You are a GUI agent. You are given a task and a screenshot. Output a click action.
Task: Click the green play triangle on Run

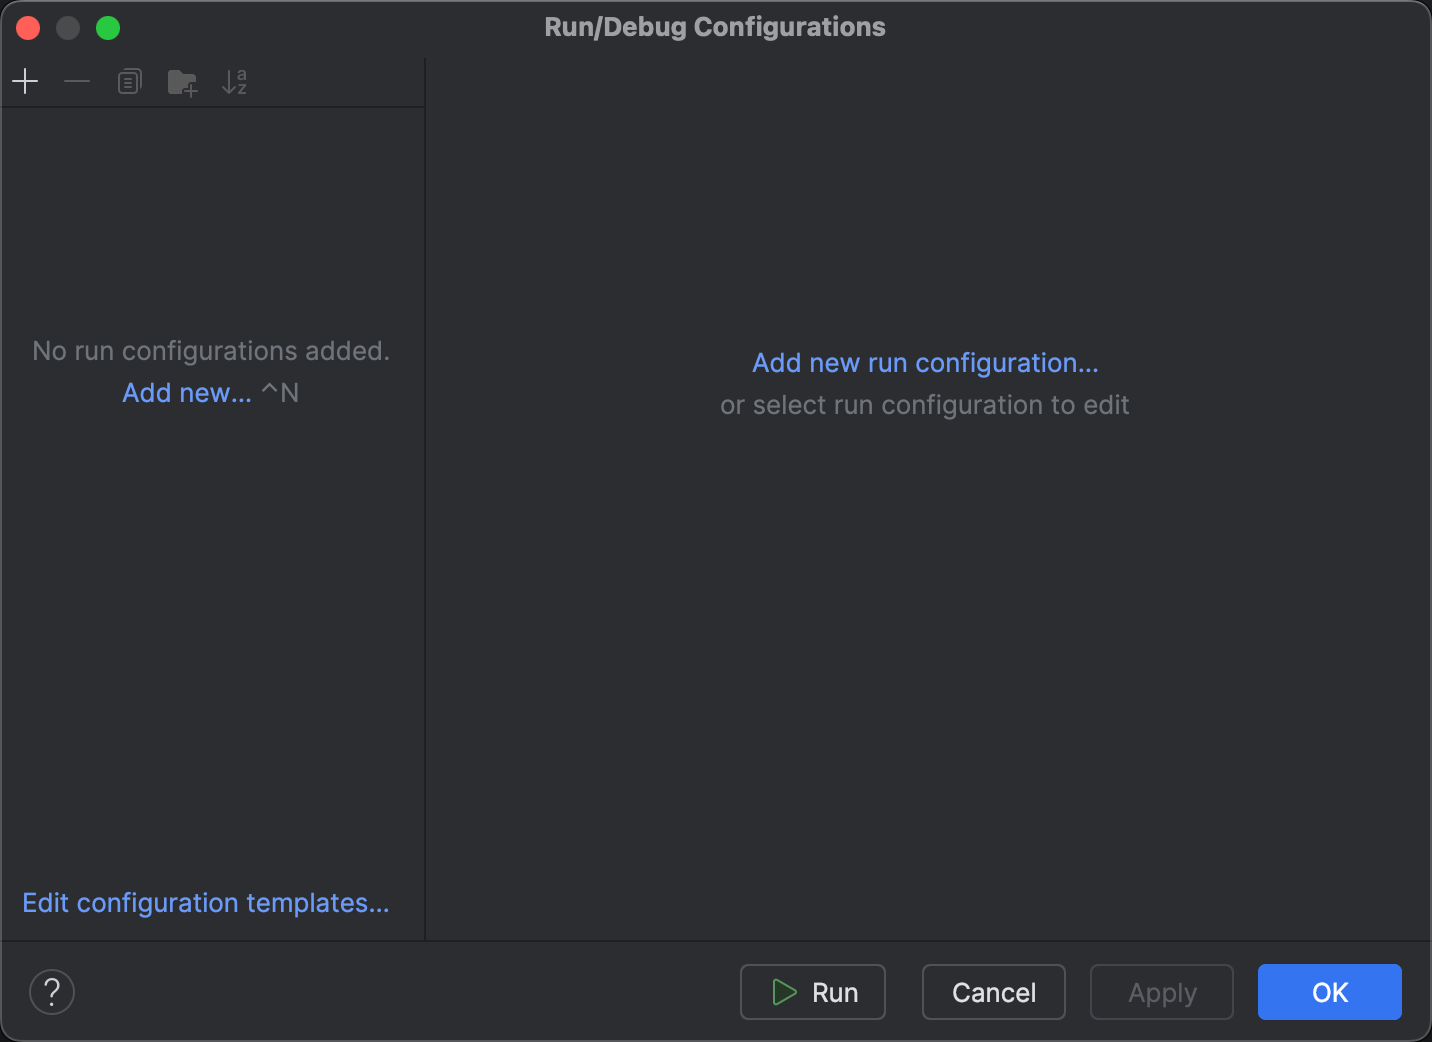point(784,992)
